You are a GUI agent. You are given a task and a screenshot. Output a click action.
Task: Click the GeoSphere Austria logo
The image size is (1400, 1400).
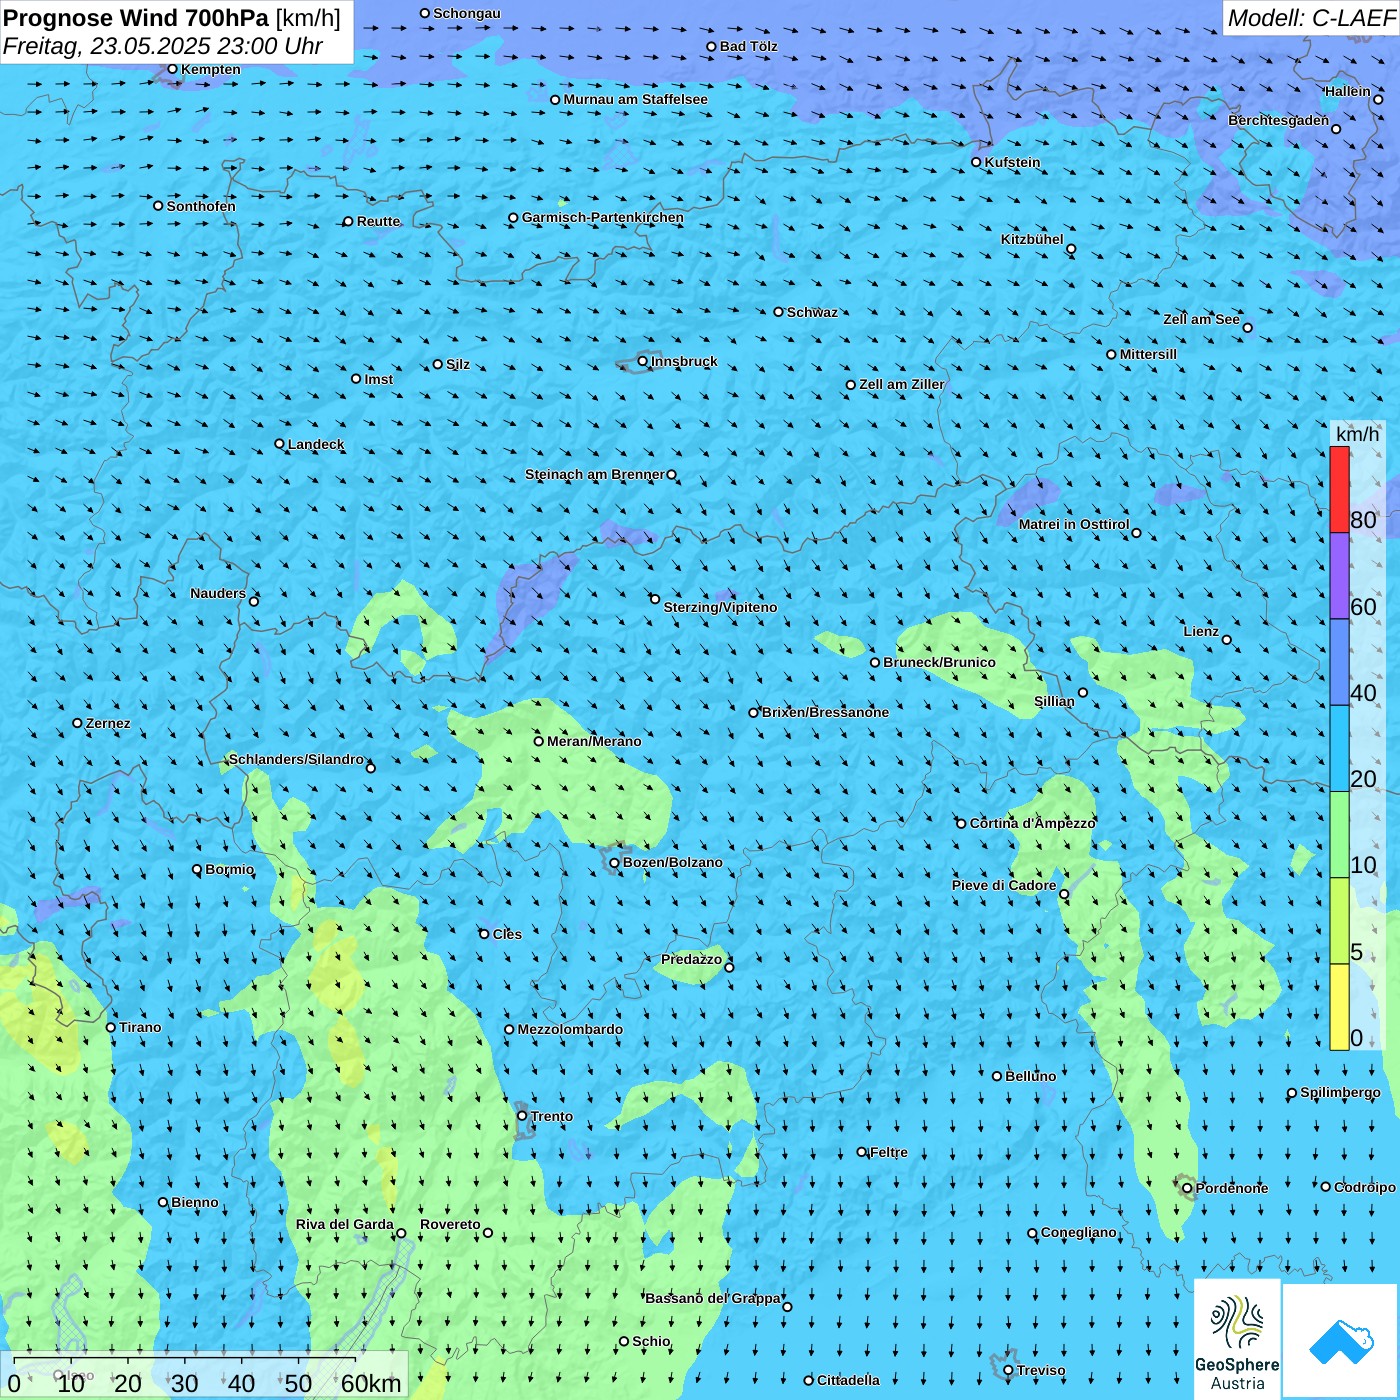pyautogui.click(x=1237, y=1339)
